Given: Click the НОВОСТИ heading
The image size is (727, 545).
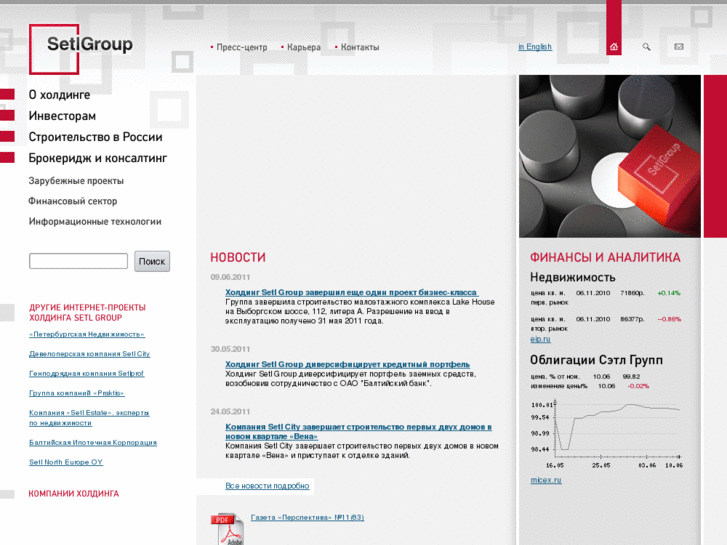Looking at the screenshot, I should [x=238, y=257].
